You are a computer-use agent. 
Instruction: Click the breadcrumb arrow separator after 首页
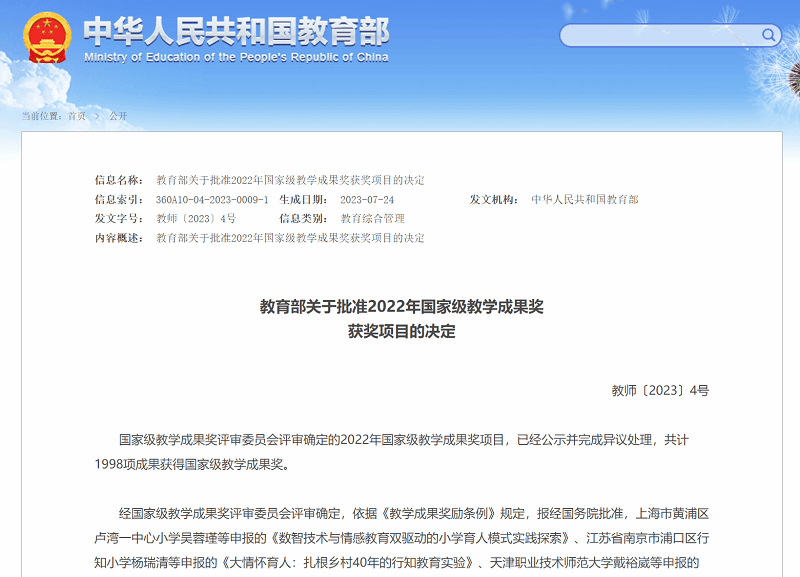pos(97,116)
